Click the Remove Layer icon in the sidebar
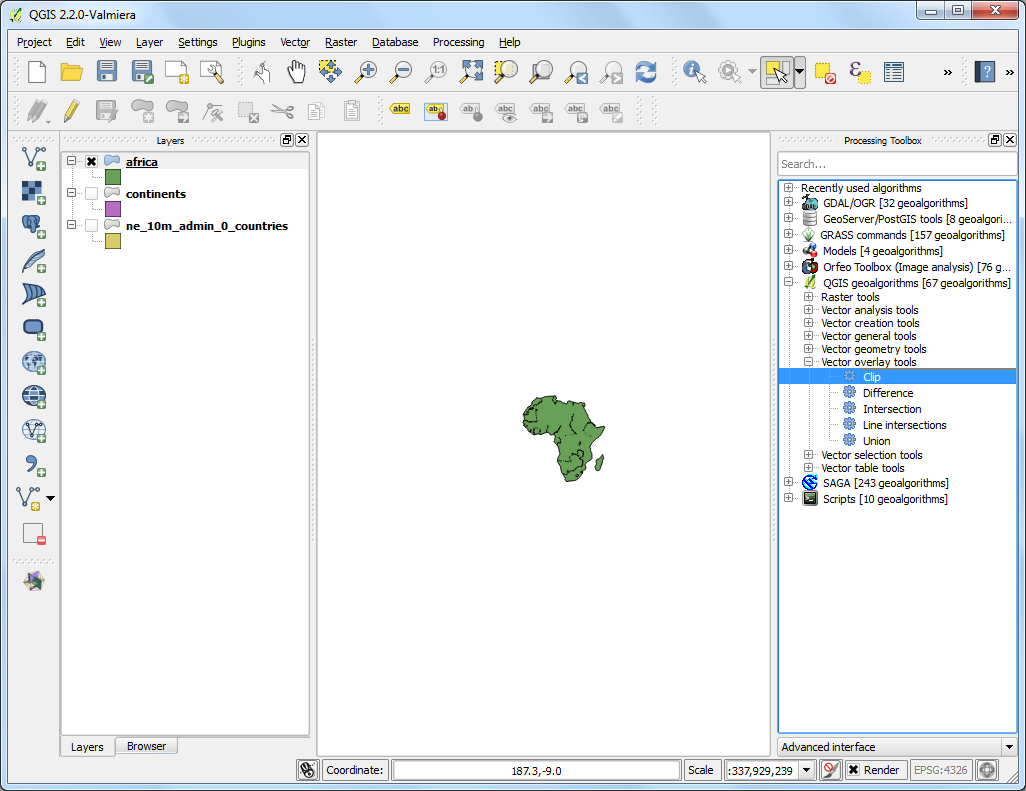The image size is (1026, 791). click(x=33, y=534)
